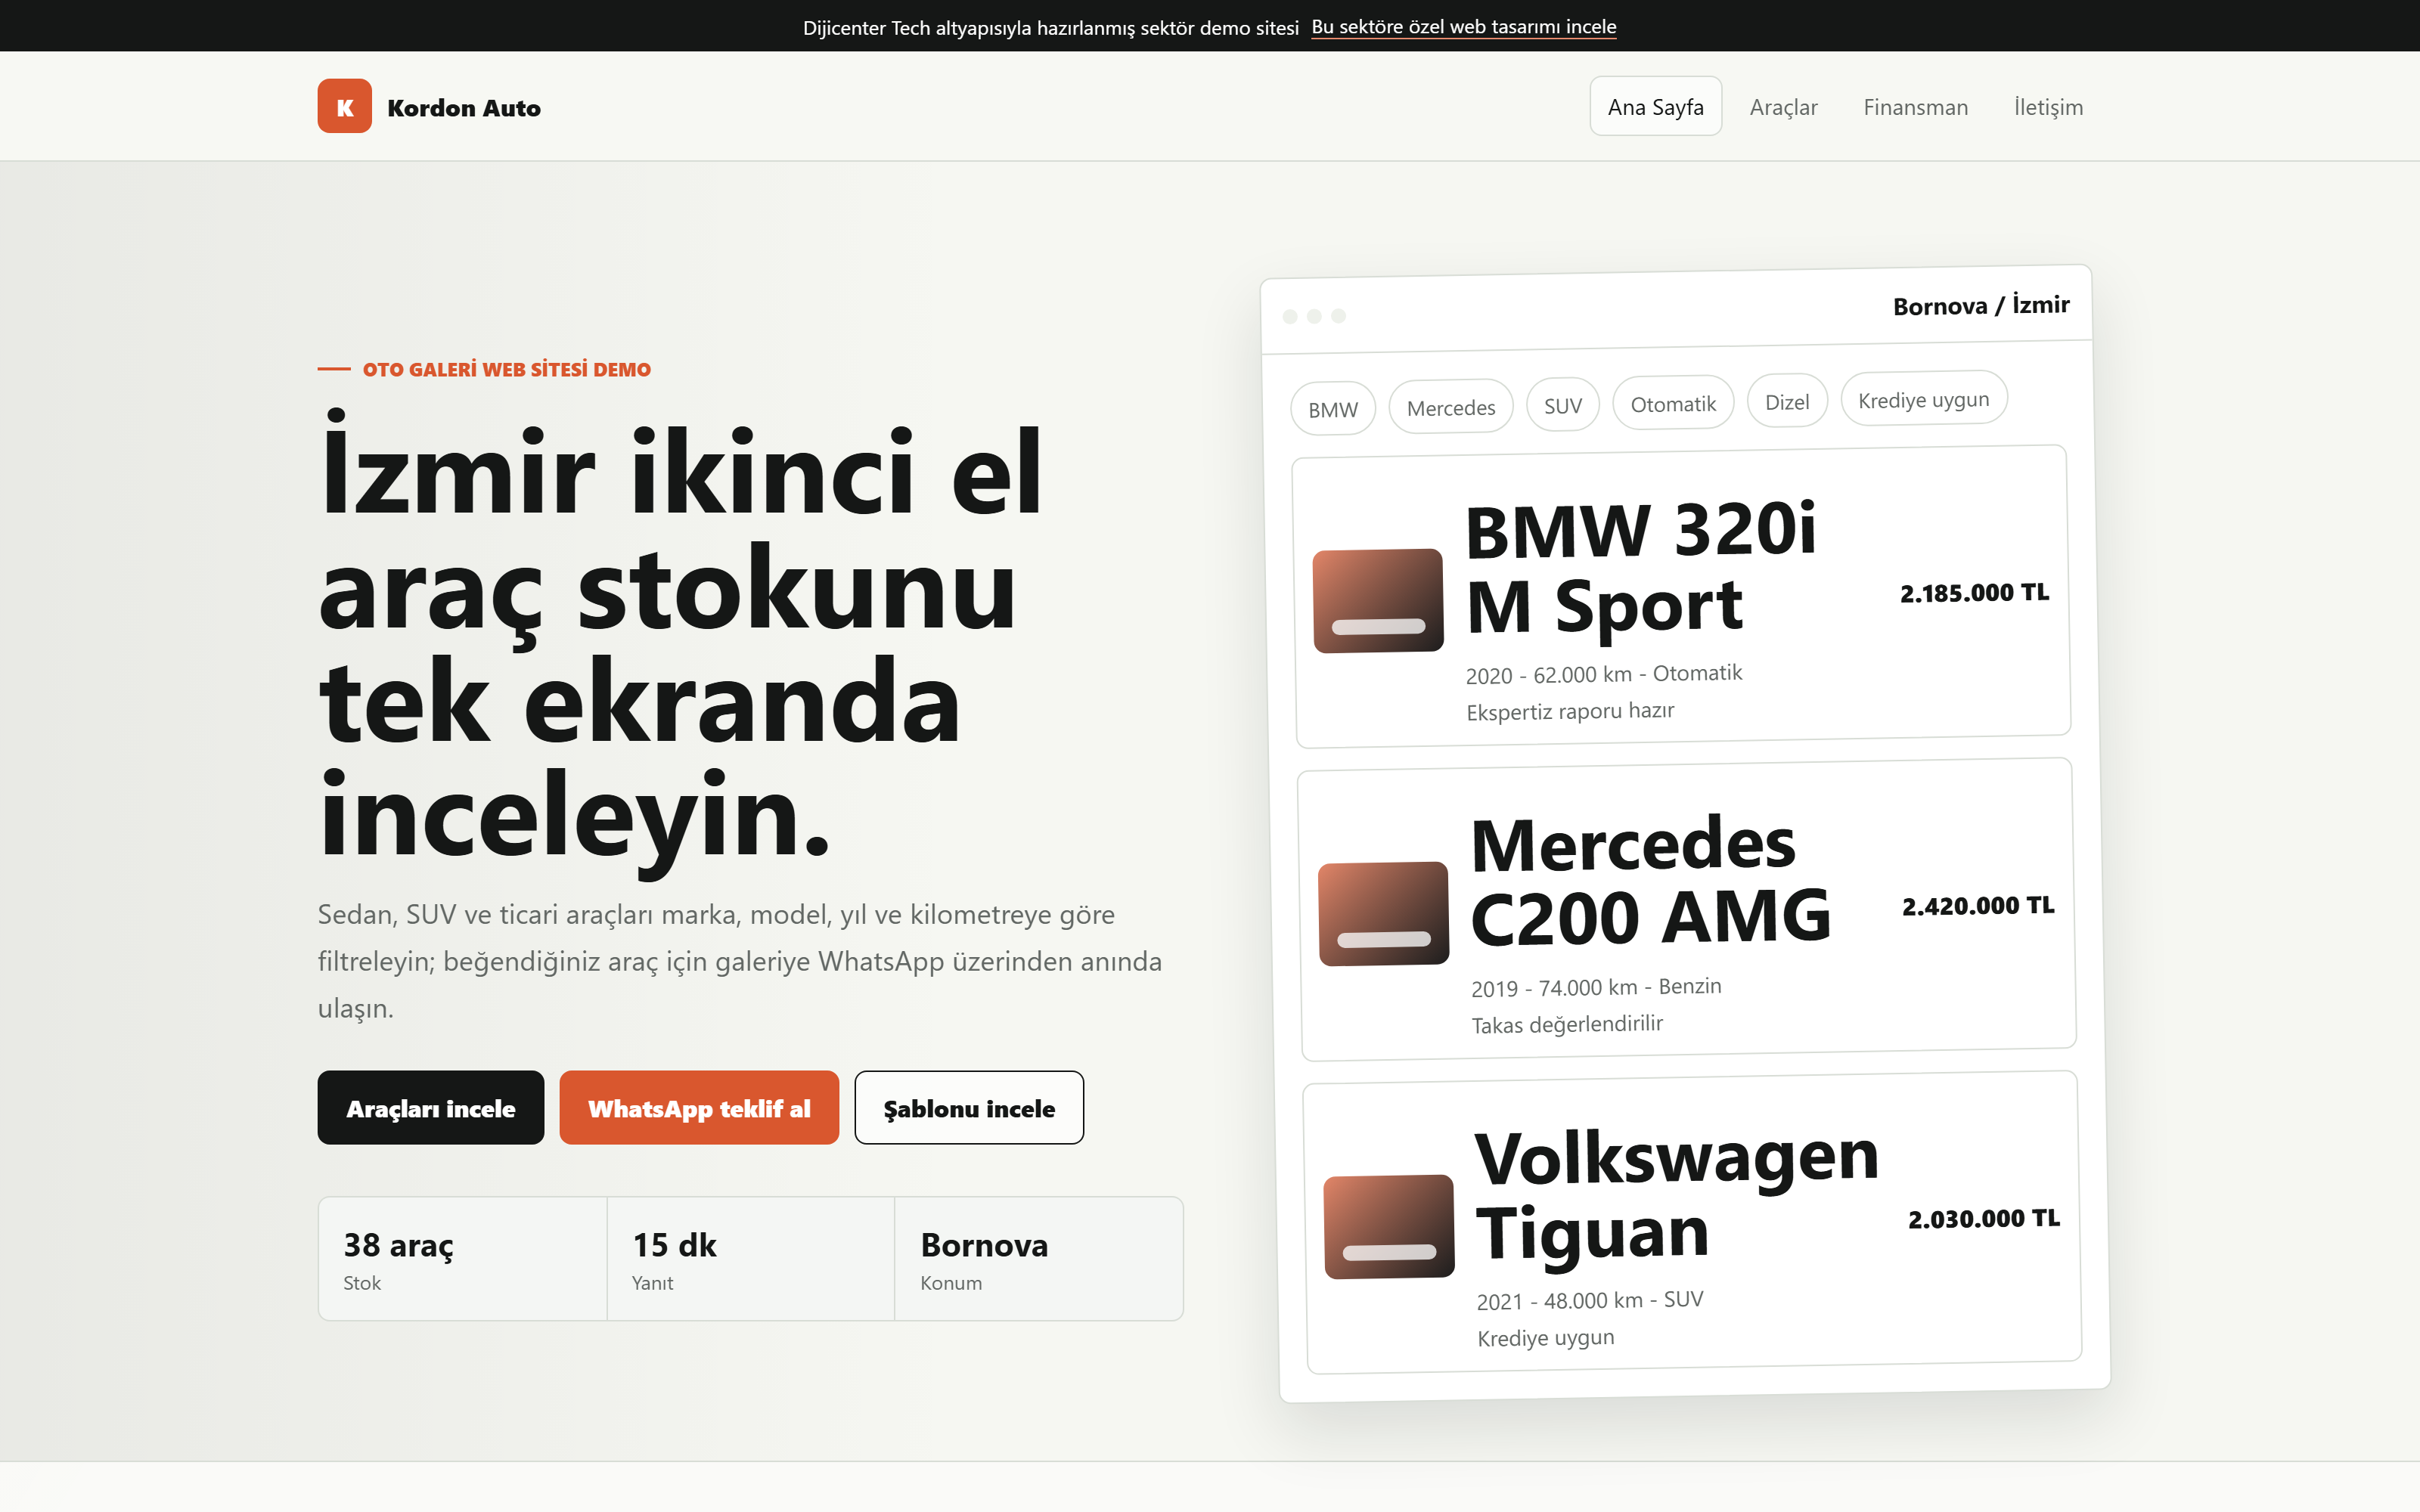Follow 'Bu sektöre özel web tasarımı incele' link
This screenshot has height=1512, width=2420.
(x=1463, y=27)
